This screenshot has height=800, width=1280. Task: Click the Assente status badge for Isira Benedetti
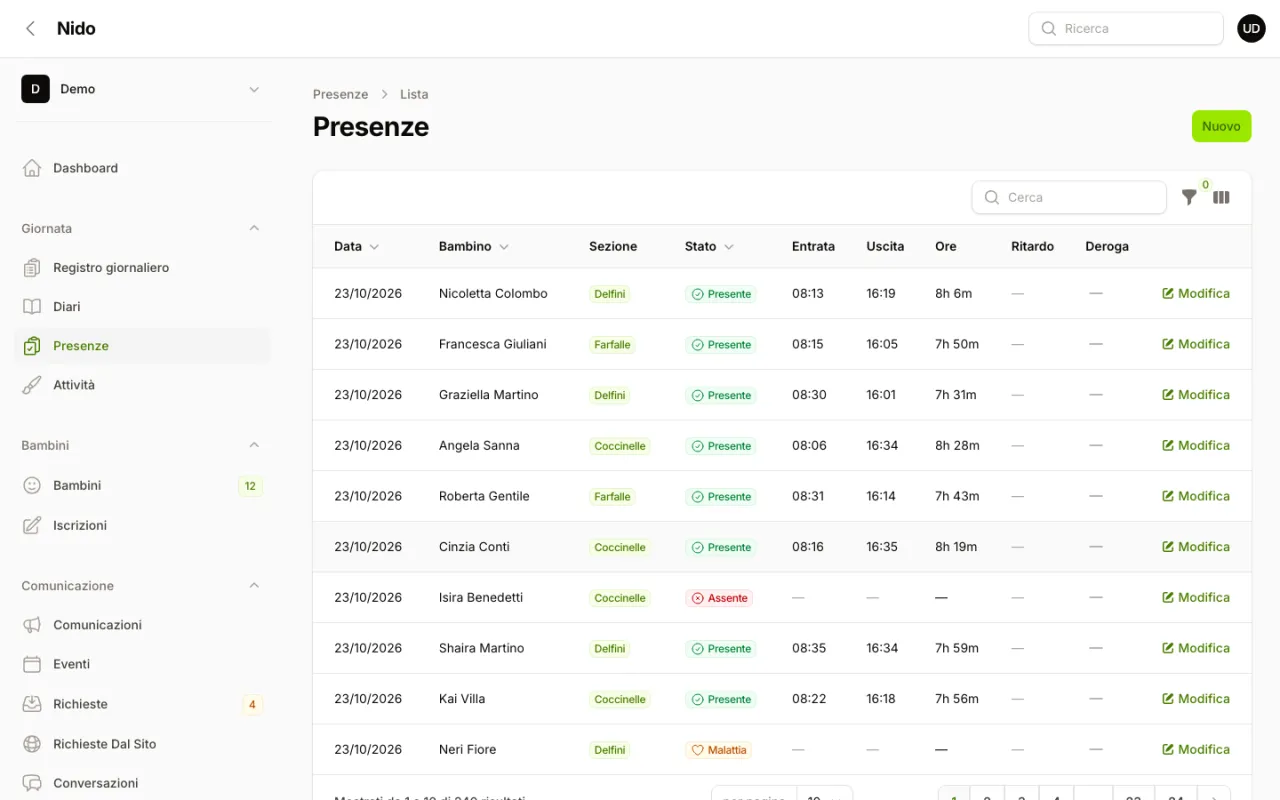tap(719, 598)
